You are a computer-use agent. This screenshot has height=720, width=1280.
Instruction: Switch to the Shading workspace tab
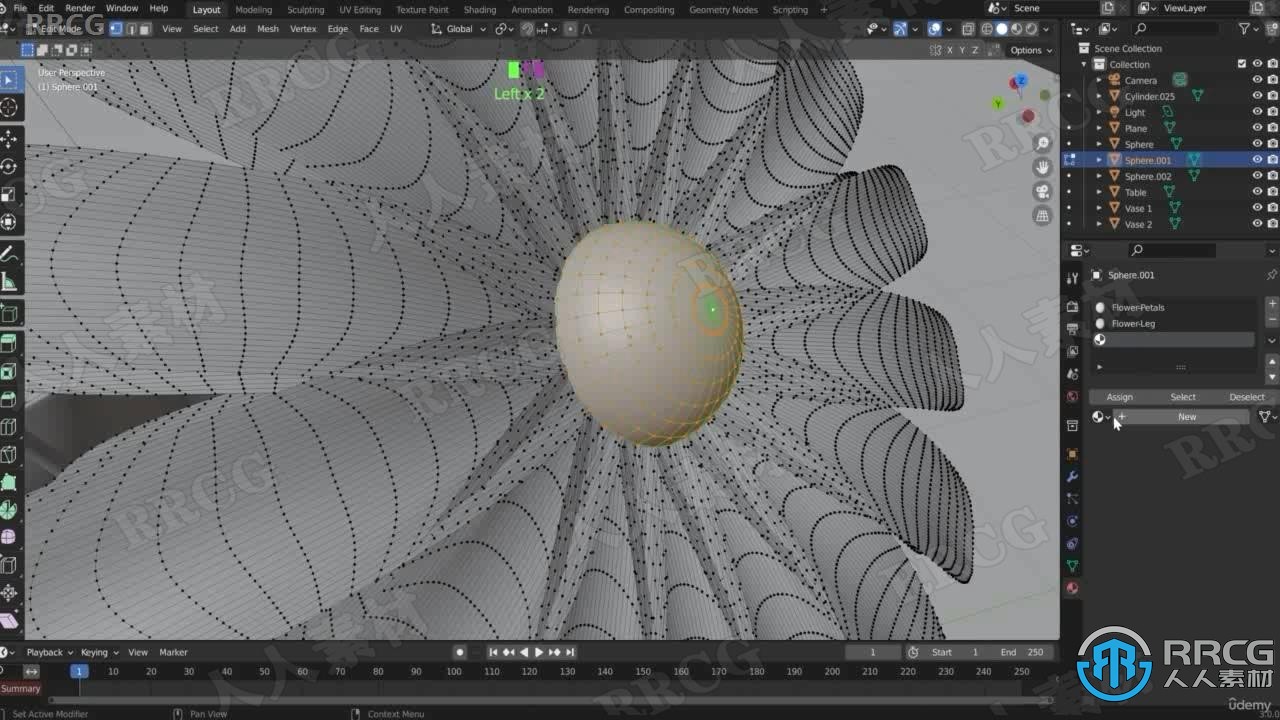click(x=480, y=9)
